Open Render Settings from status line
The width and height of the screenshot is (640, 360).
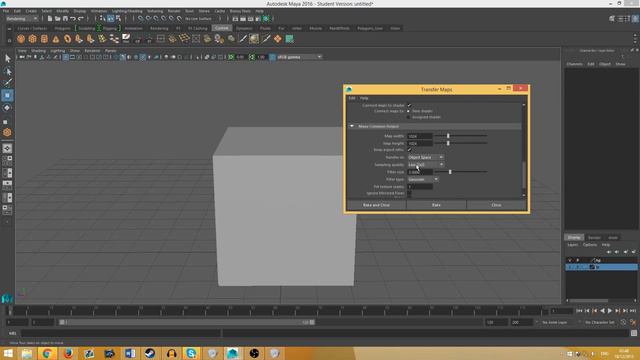pos(258,18)
